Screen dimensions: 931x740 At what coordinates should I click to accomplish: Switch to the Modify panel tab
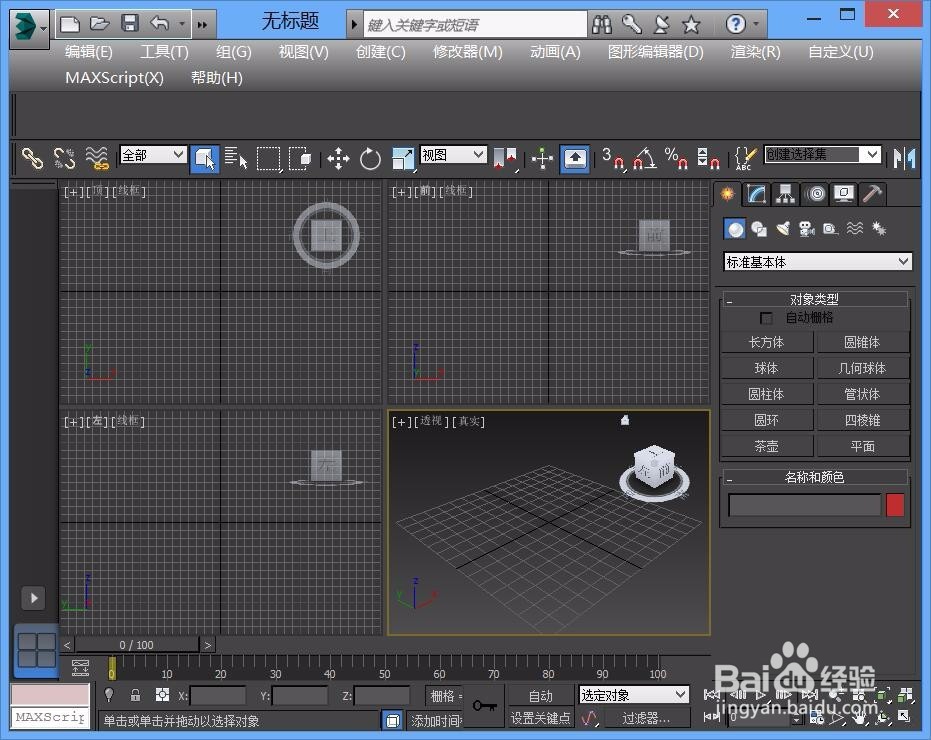[756, 194]
